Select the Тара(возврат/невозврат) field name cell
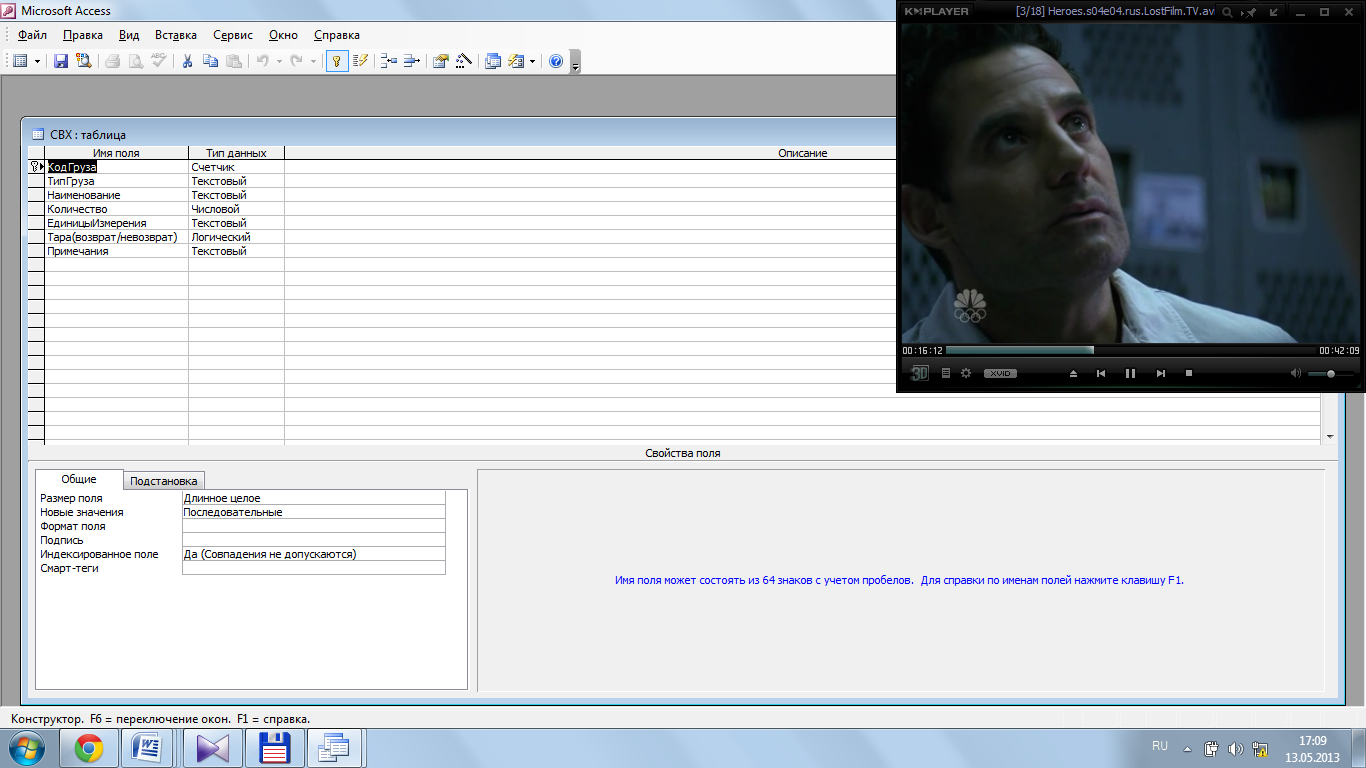Viewport: 1366px width, 768px height. (x=116, y=237)
